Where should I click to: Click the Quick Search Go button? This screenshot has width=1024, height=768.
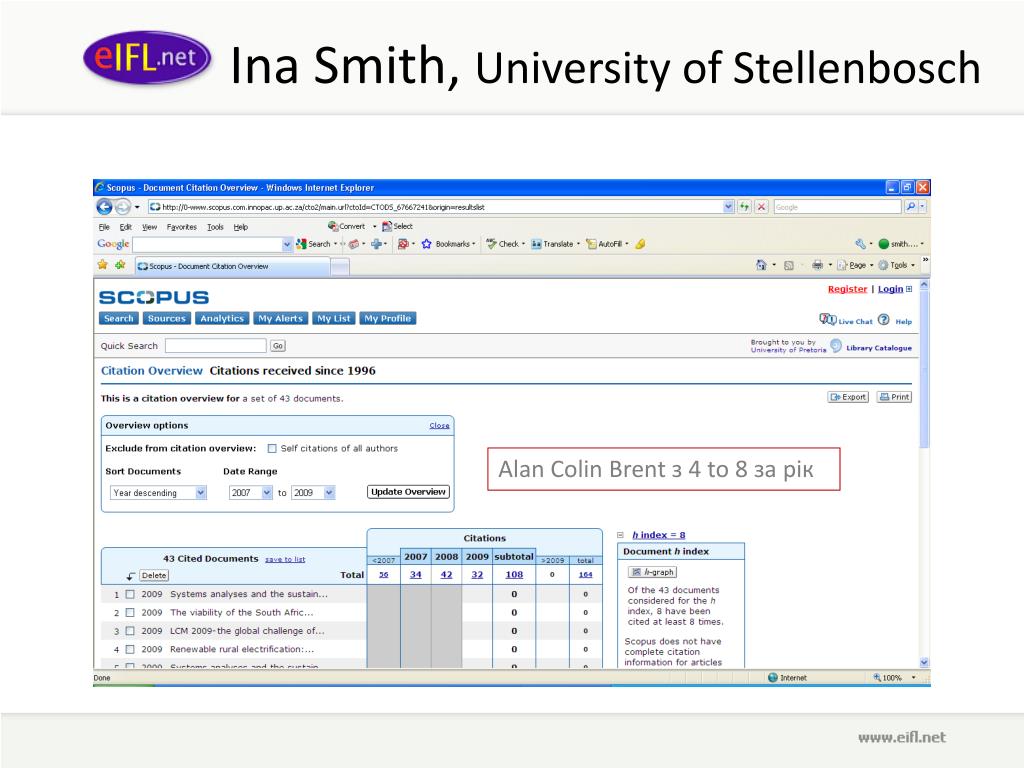pyautogui.click(x=278, y=346)
